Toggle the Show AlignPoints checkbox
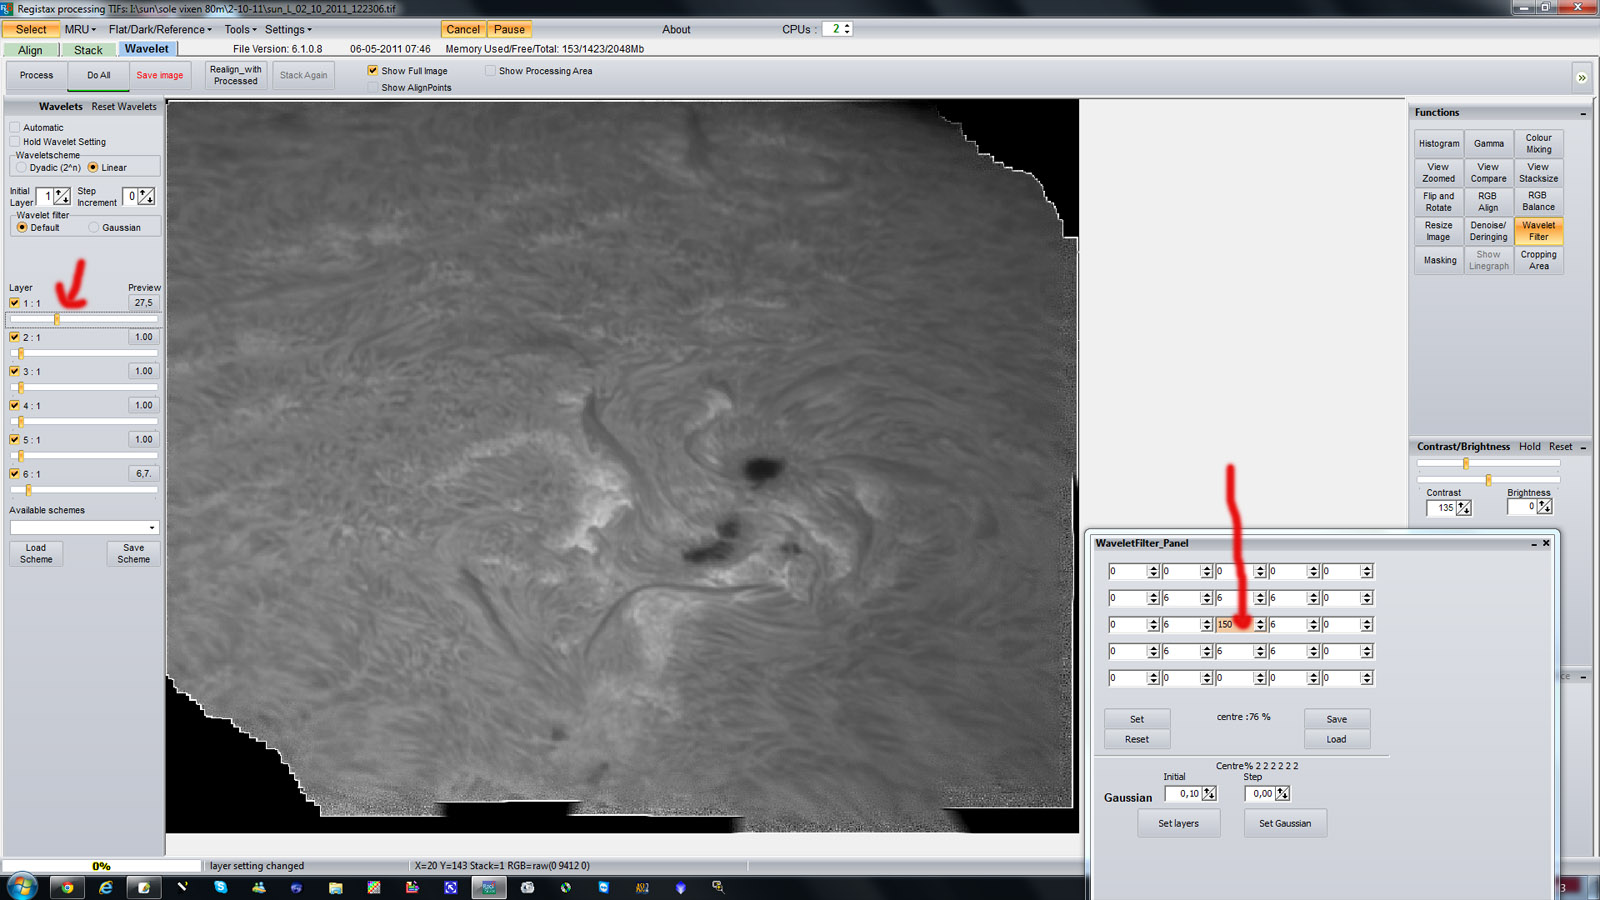1600x900 pixels. 373,88
